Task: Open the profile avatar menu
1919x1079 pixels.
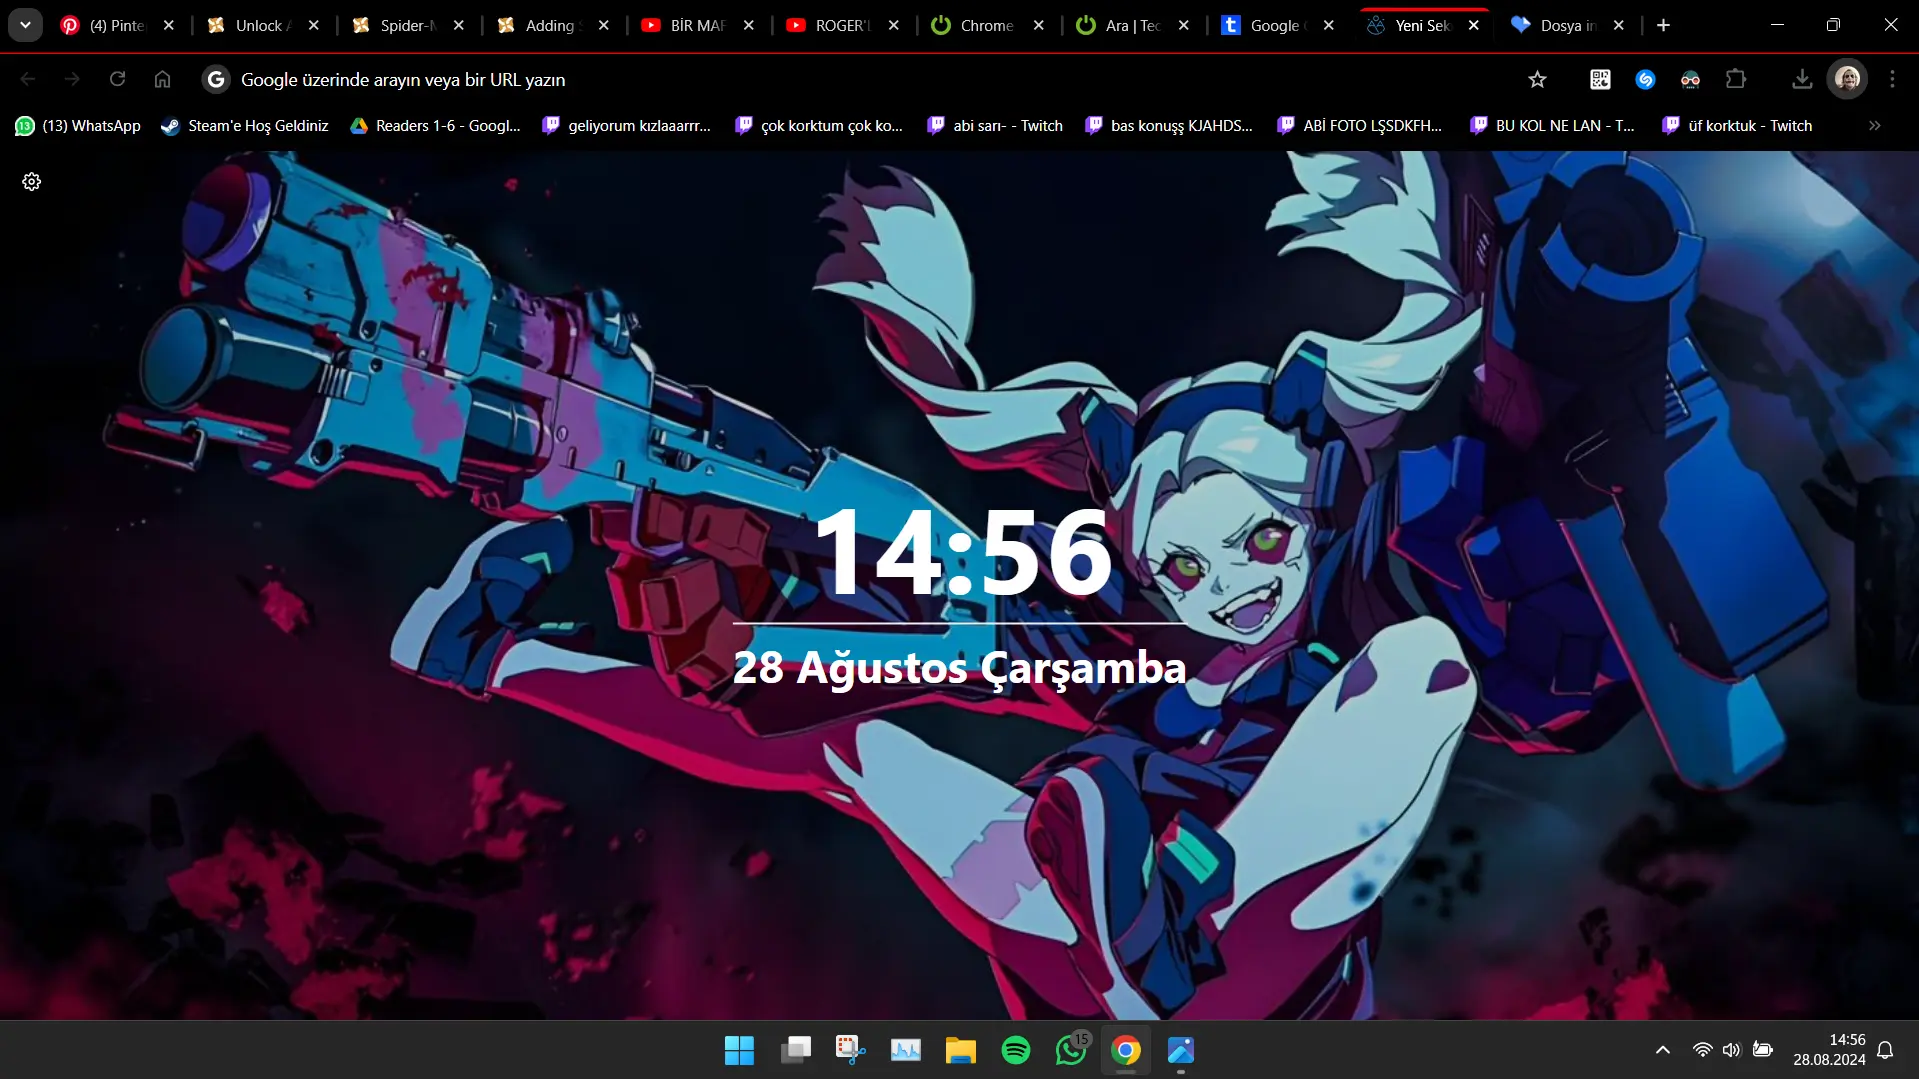Action: [x=1847, y=79]
